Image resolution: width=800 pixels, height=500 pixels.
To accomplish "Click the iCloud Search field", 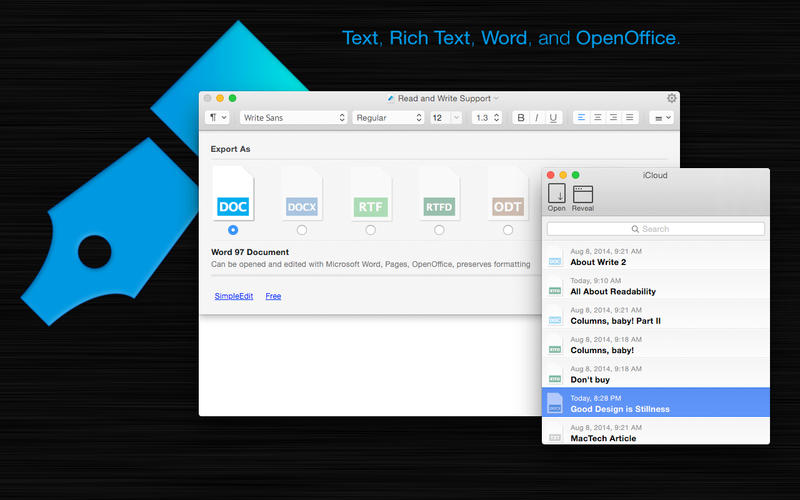I will pos(656,229).
